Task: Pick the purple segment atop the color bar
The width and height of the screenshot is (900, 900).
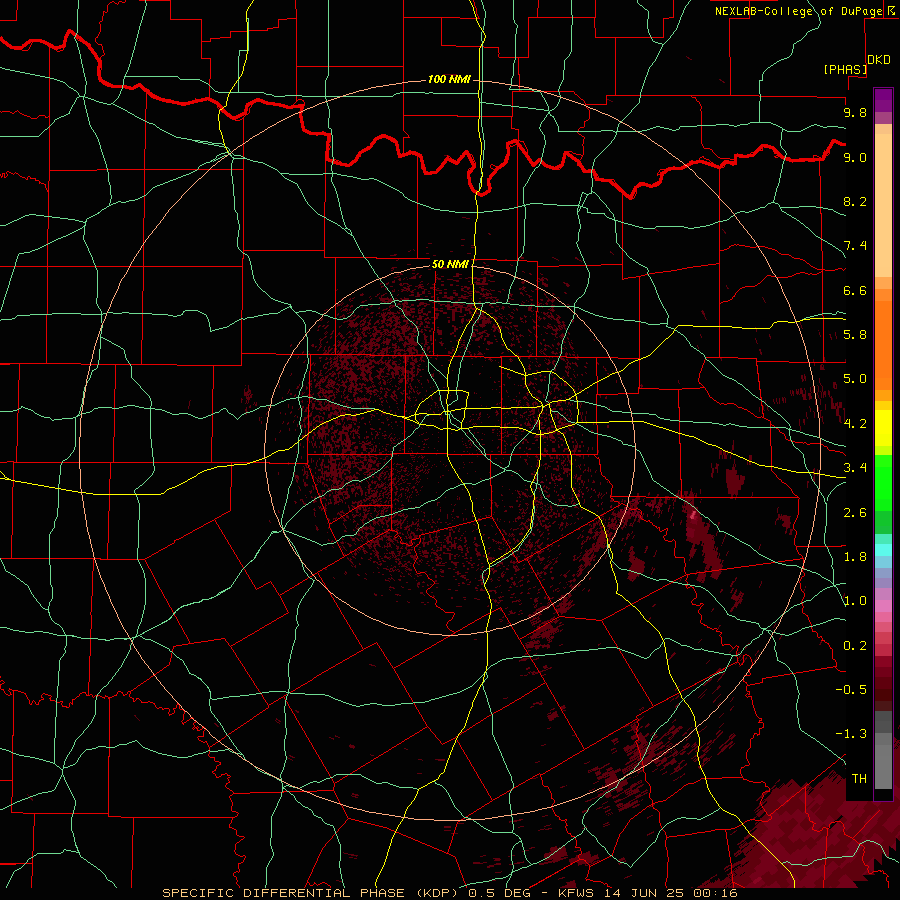Action: pos(883,100)
